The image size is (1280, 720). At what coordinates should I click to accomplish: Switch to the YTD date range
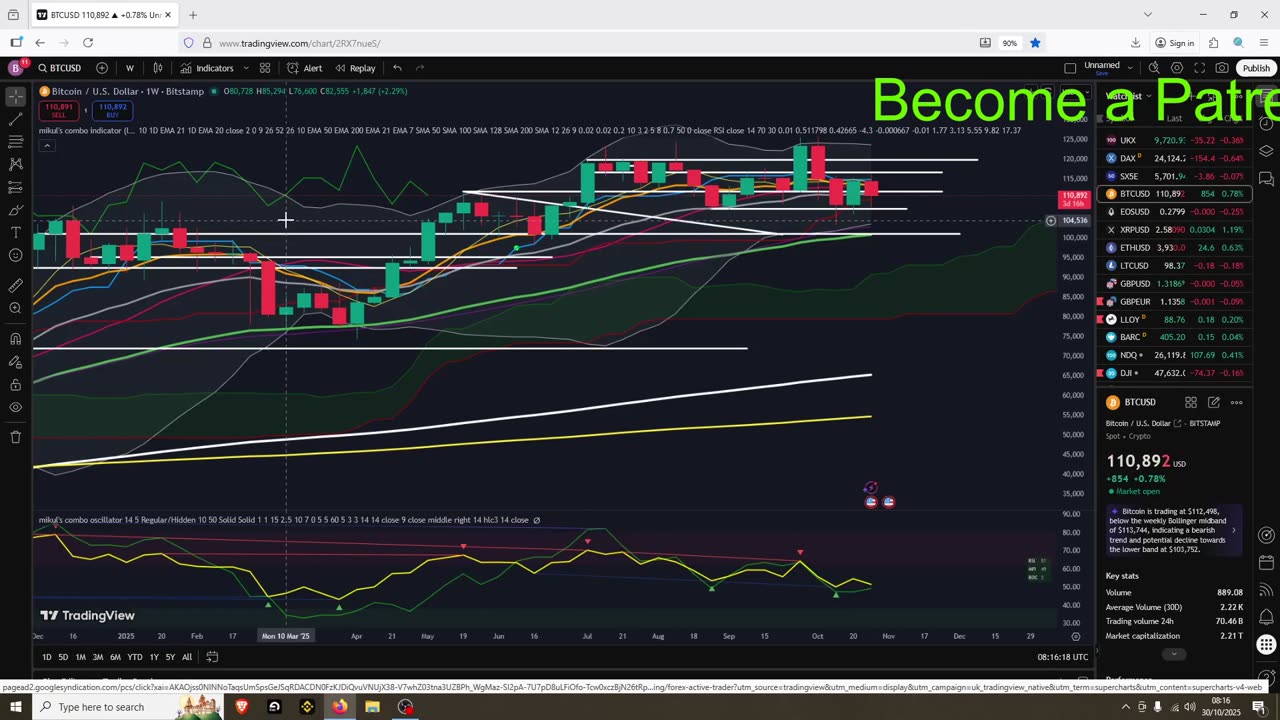click(135, 657)
